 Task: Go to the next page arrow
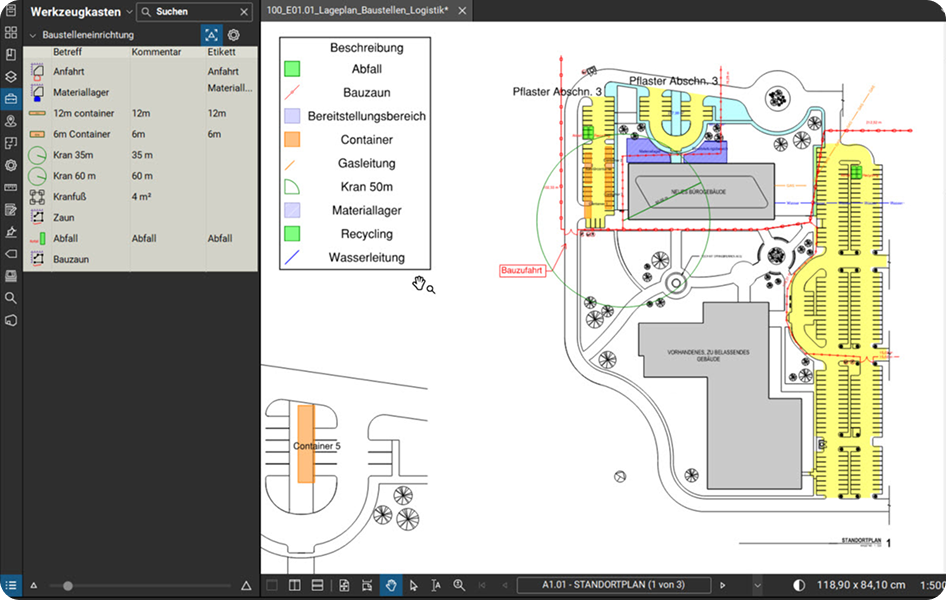click(723, 585)
